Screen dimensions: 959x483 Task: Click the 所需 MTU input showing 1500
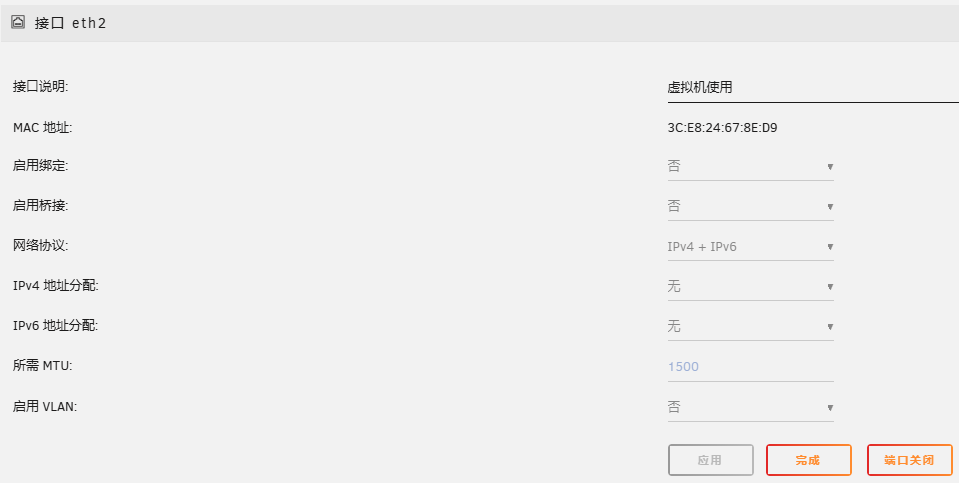(750, 366)
